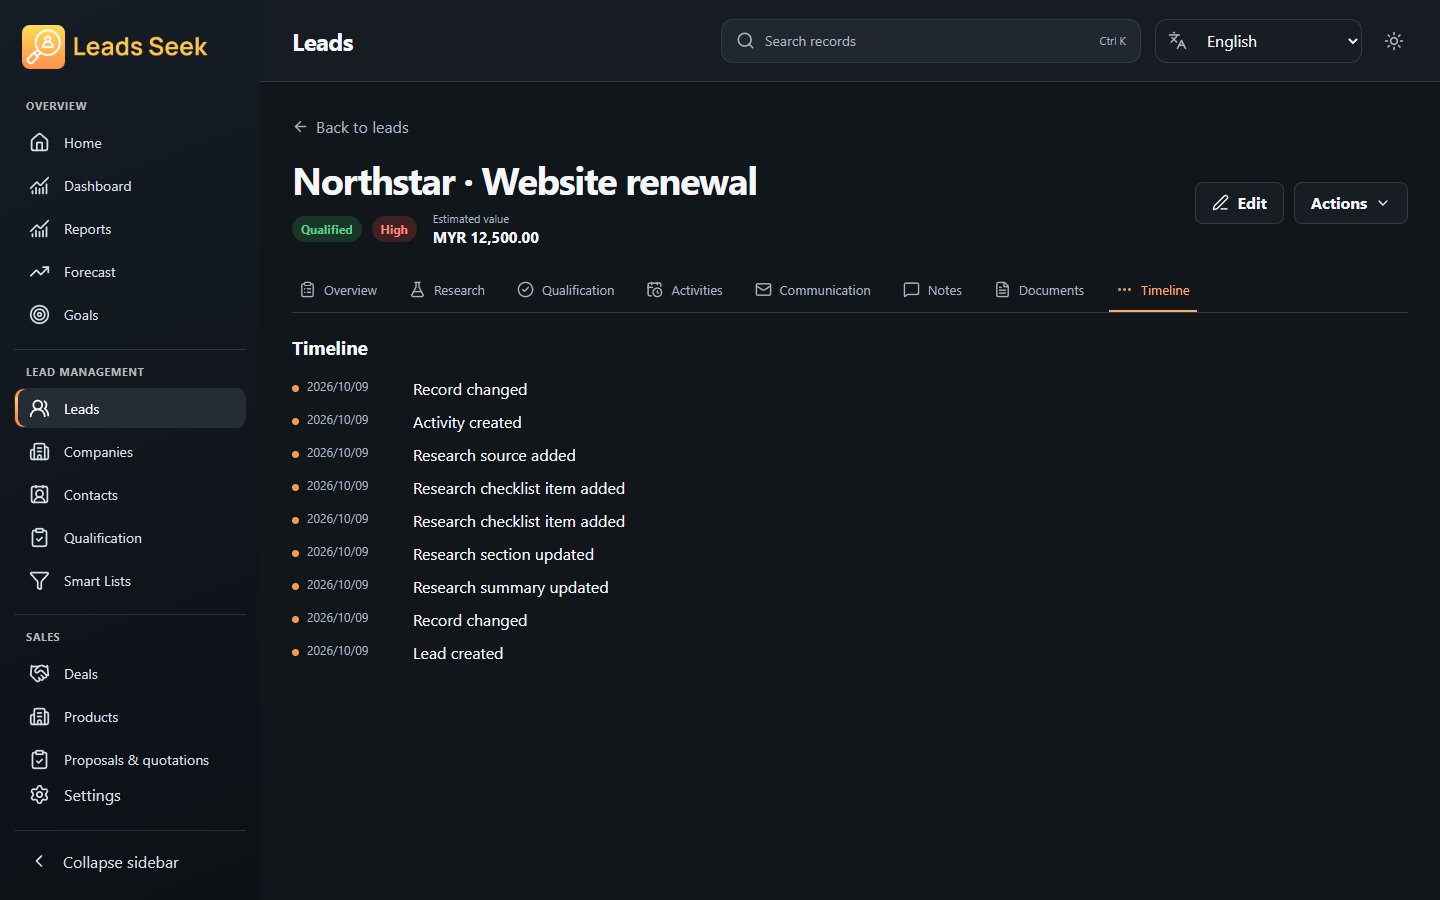
Task: Click the 'Research section updated' timeline entry
Action: click(x=503, y=555)
